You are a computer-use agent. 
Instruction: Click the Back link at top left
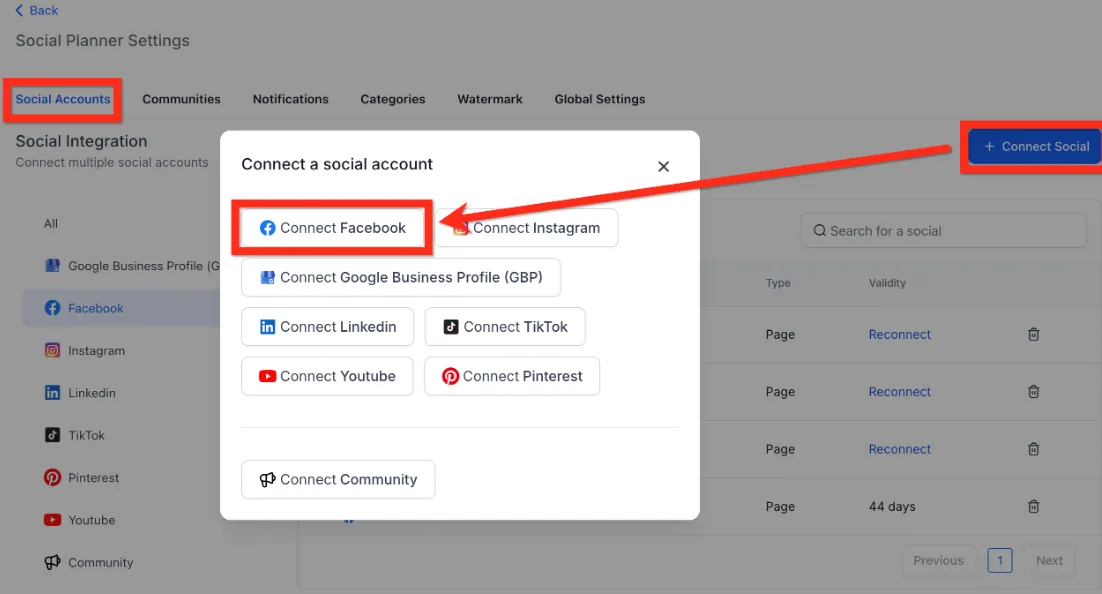[37, 11]
